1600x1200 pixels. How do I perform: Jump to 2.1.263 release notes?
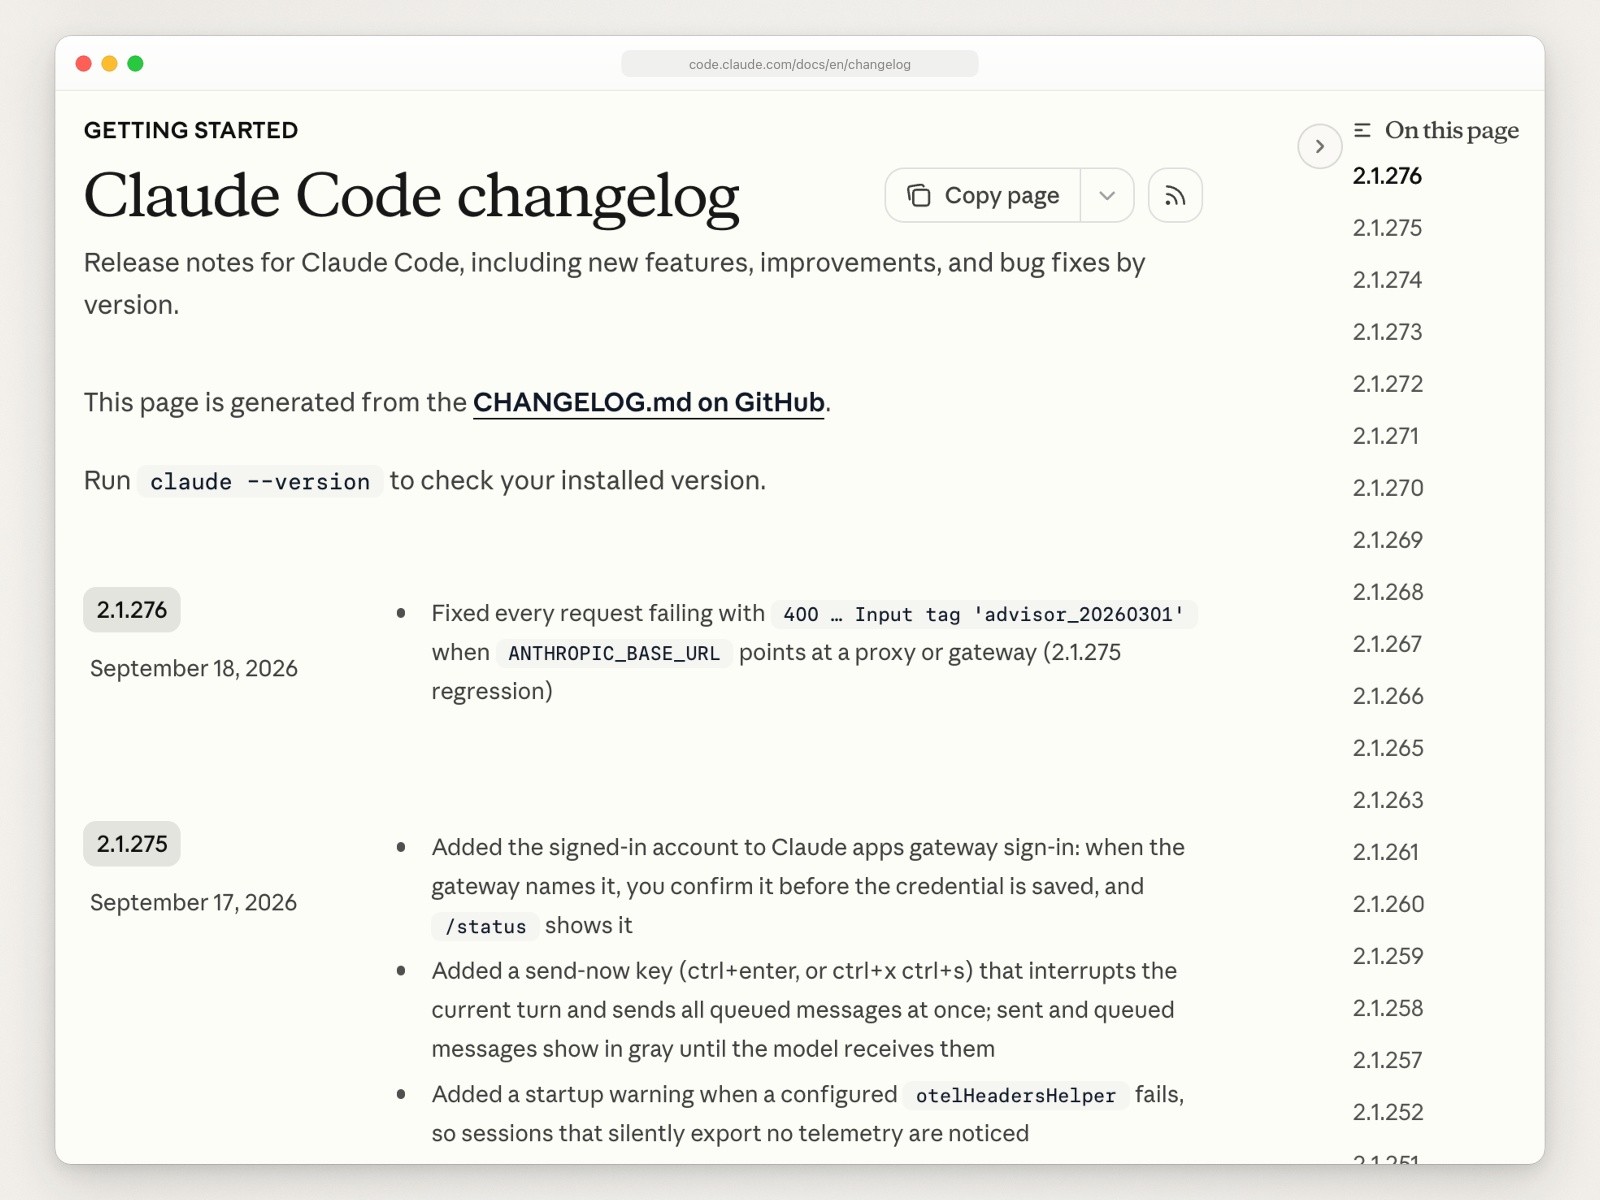1388,800
